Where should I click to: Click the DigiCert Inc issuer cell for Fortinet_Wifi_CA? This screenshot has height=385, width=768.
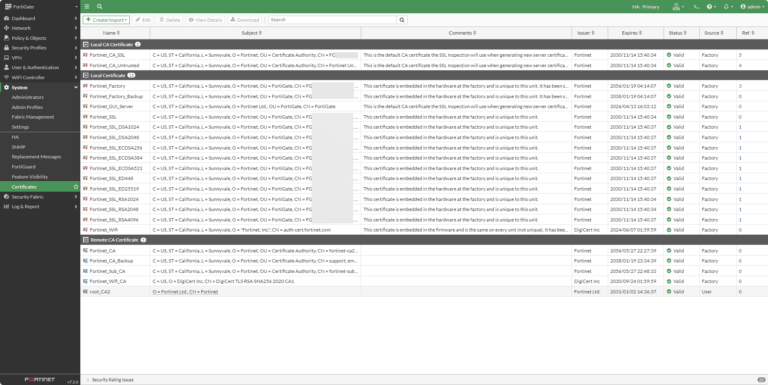[x=587, y=281]
